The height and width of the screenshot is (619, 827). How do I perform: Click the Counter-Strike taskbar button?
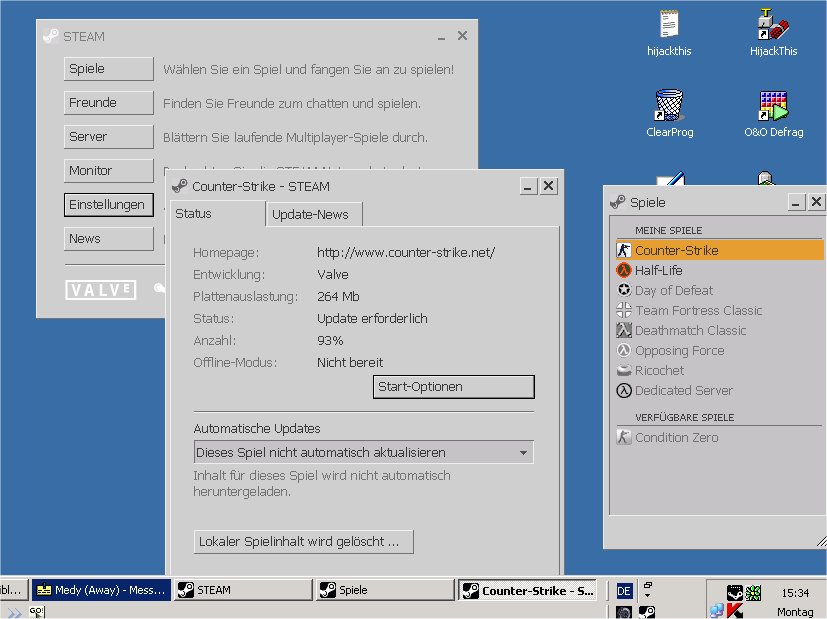[x=528, y=591]
